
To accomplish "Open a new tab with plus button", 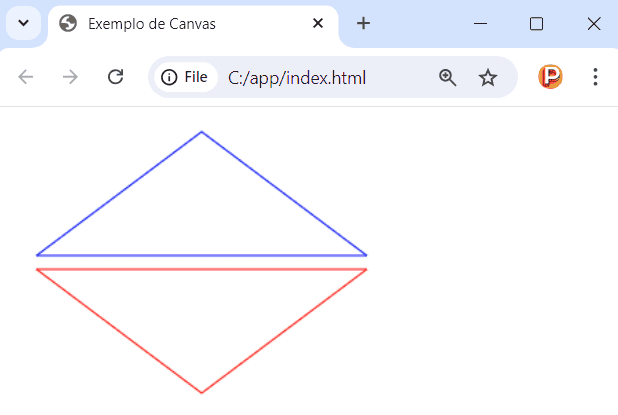I will [x=364, y=24].
